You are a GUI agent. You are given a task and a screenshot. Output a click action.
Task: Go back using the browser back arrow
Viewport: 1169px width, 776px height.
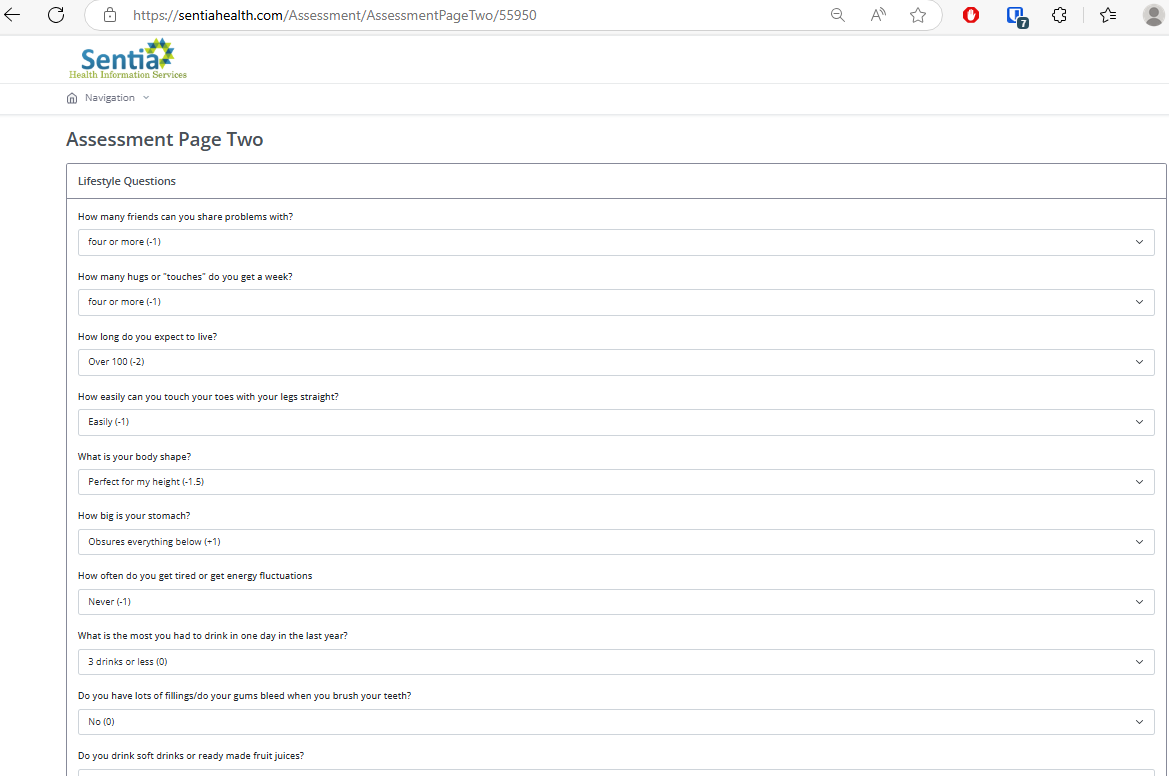[12, 14]
